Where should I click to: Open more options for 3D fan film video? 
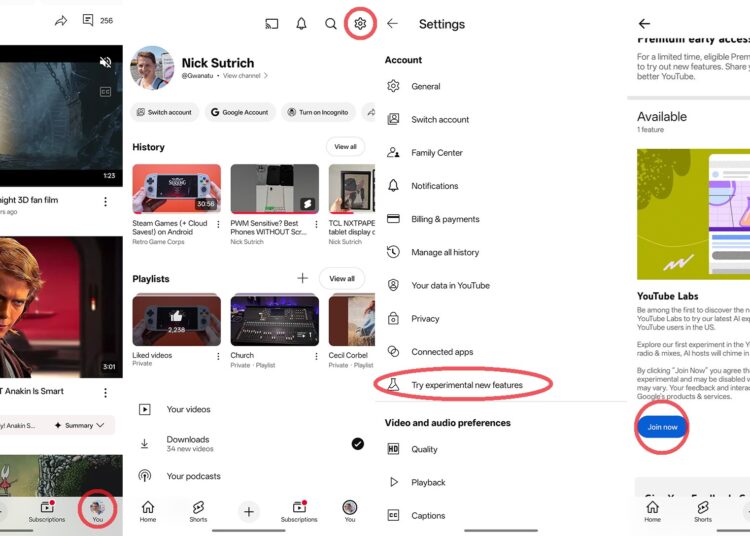tap(105, 202)
